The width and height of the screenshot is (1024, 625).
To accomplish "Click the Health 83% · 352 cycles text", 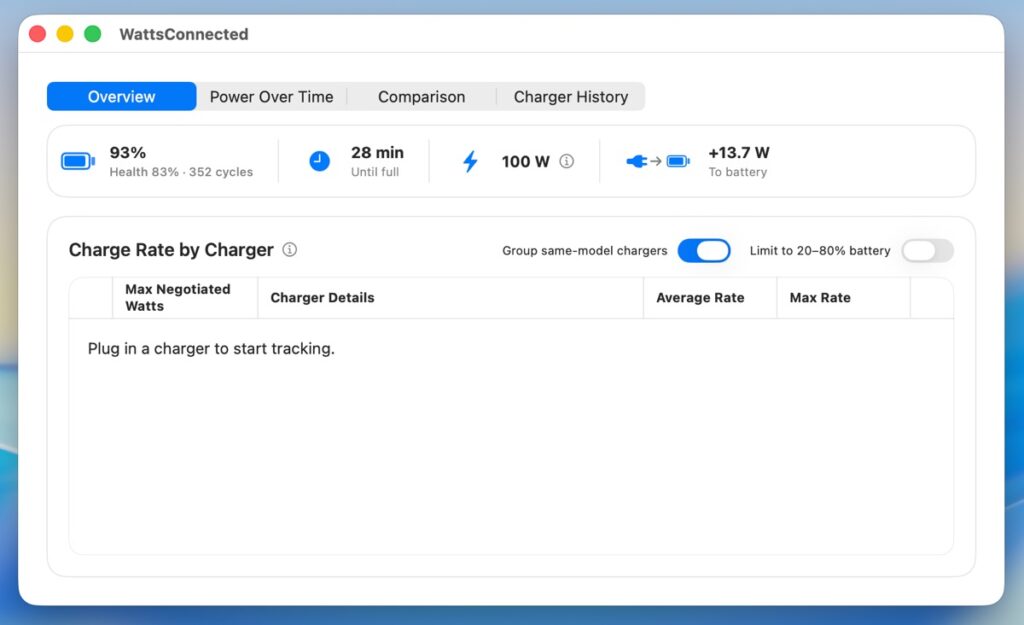I will point(181,172).
